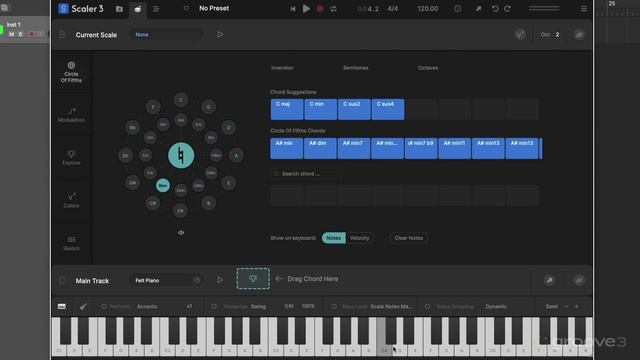Select the A# min7 chord pad

[x=353, y=148]
